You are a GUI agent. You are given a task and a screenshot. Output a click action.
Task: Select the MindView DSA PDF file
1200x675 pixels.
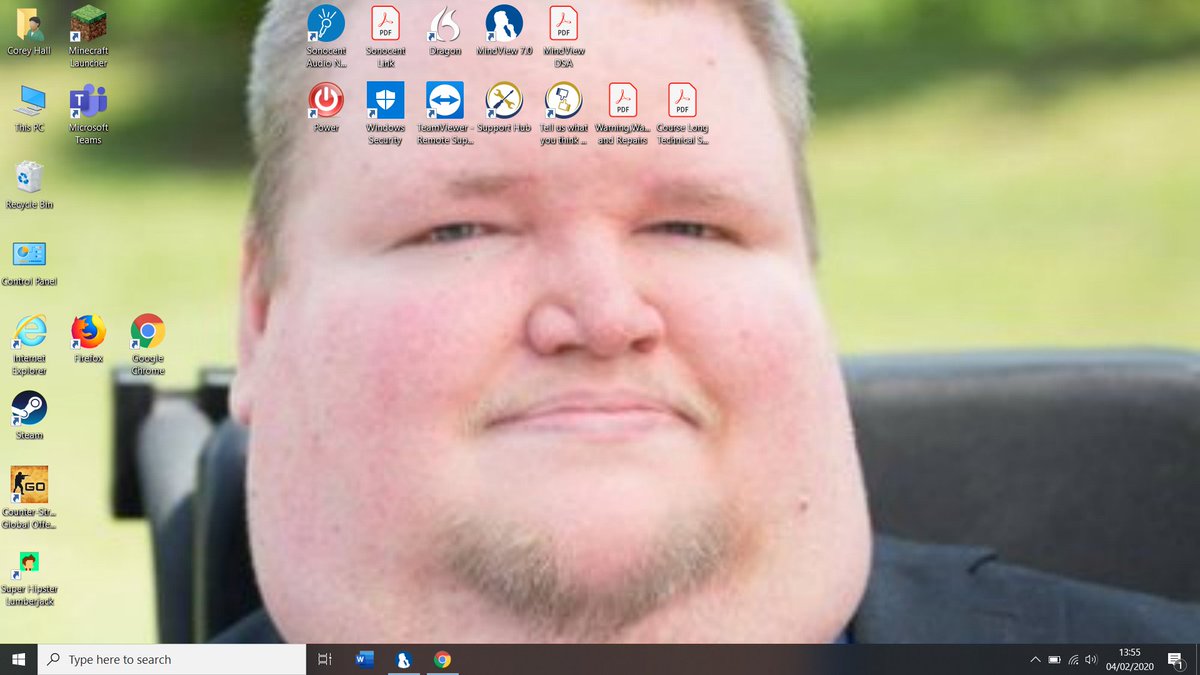[563, 36]
